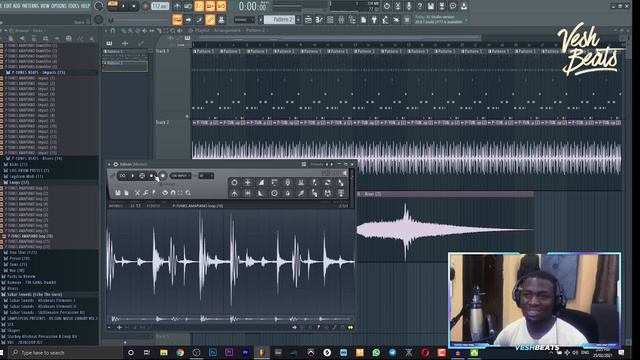Toggle the blend recording overdub button

(210, 6)
